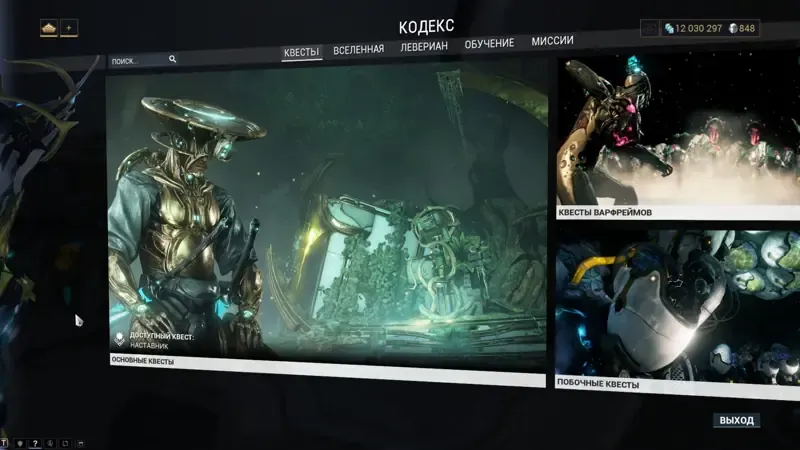The height and width of the screenshot is (450, 800).
Task: Click the question mark help icon
Action: tap(35, 443)
